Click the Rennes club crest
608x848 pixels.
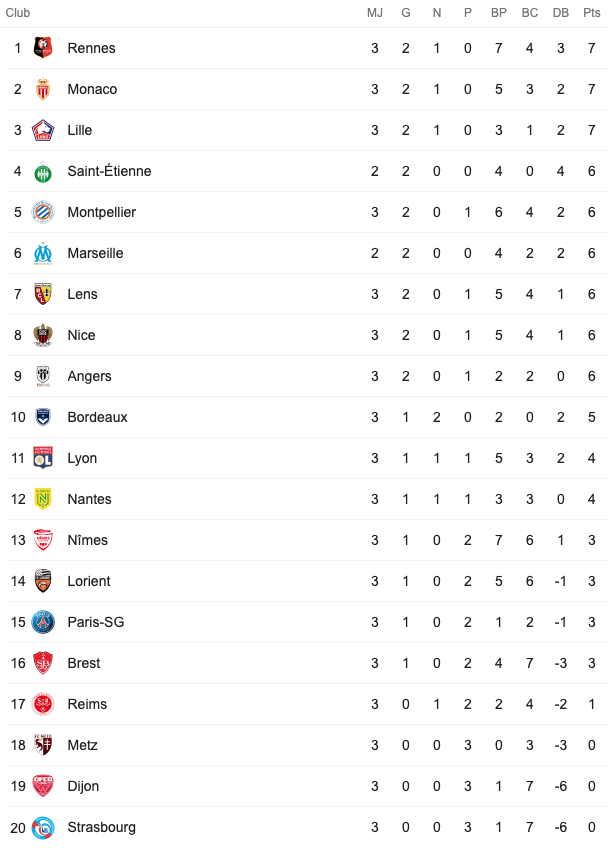coord(43,48)
